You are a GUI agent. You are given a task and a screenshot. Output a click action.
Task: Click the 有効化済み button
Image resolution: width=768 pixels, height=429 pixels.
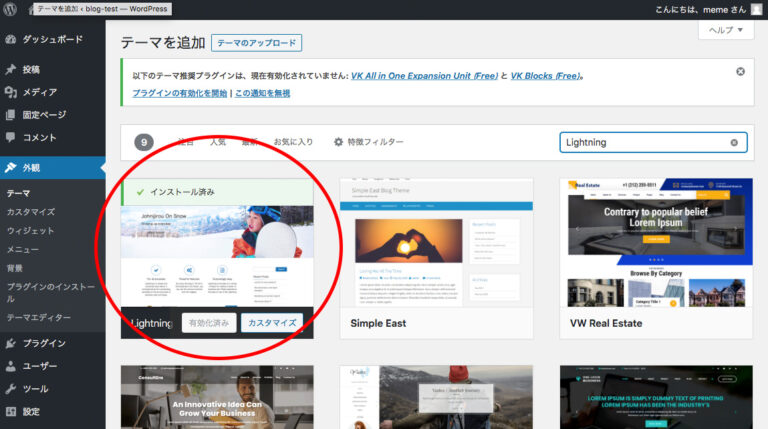pos(209,323)
